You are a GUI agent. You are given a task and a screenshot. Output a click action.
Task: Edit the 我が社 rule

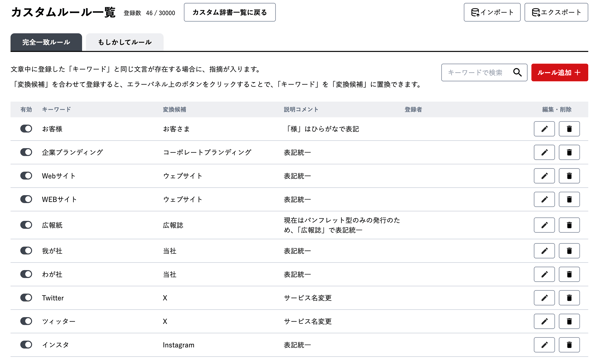point(544,251)
